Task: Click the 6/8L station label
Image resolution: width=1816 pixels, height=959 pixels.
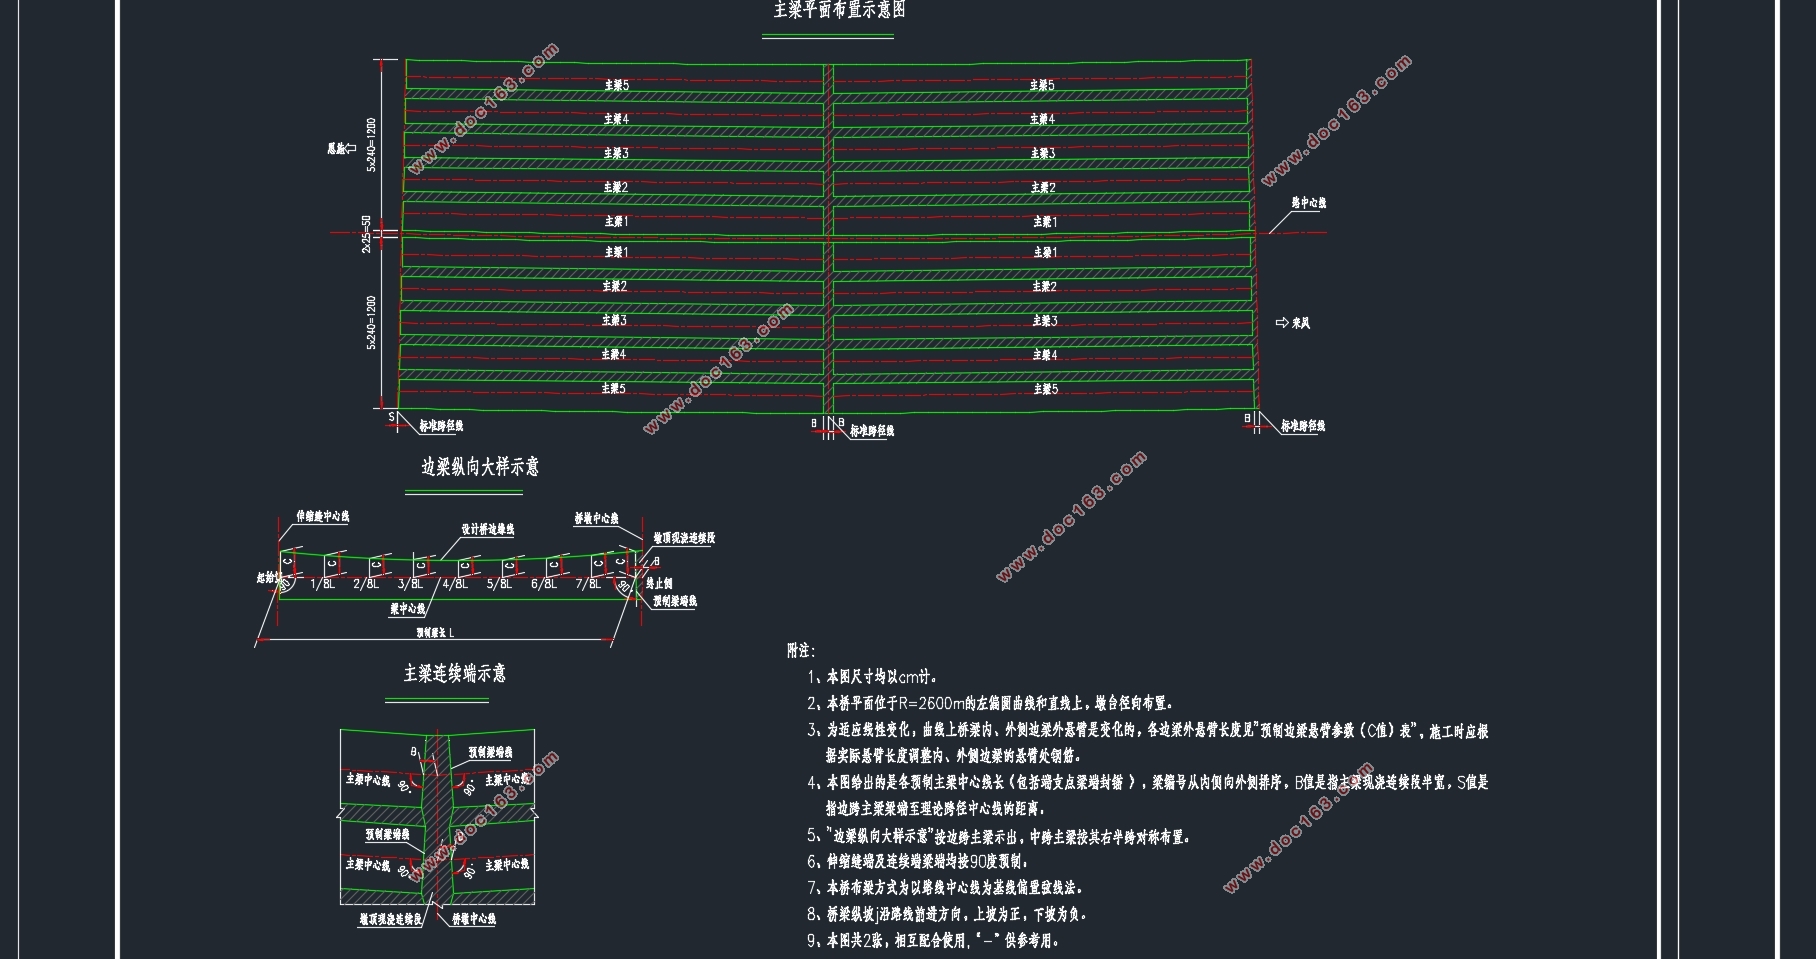Action: point(544,584)
